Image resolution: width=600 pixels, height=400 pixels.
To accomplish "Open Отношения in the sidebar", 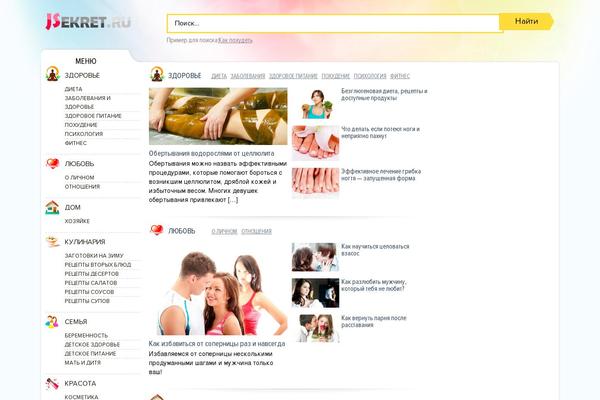I will (x=82, y=186).
